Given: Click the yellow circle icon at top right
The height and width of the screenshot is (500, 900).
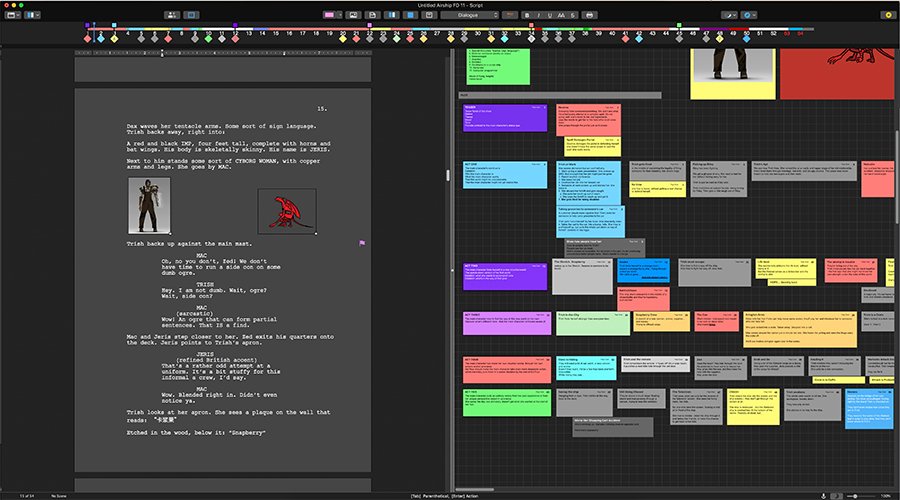Looking at the screenshot, I should click(x=887, y=16).
